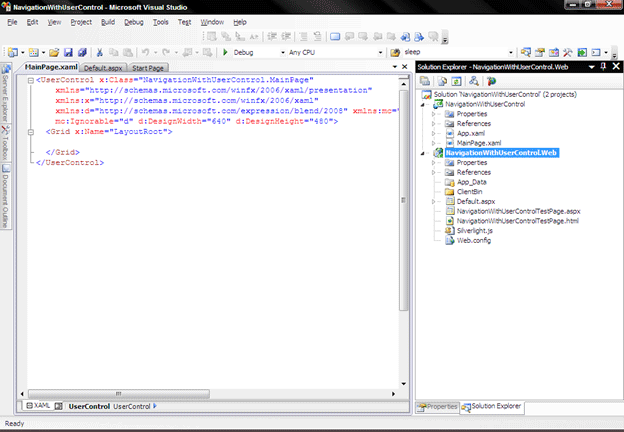Click the XAML split view icon

58,406
